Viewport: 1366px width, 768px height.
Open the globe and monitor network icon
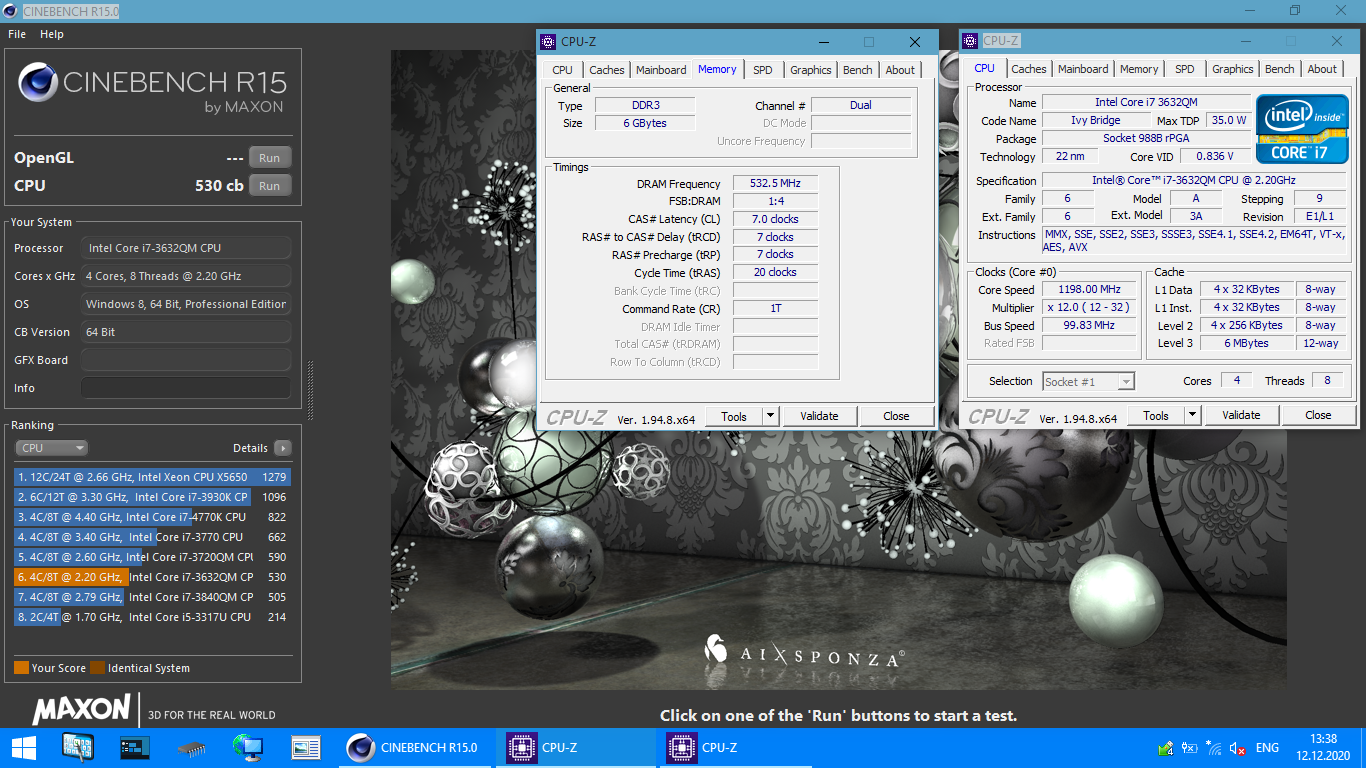[x=247, y=747]
